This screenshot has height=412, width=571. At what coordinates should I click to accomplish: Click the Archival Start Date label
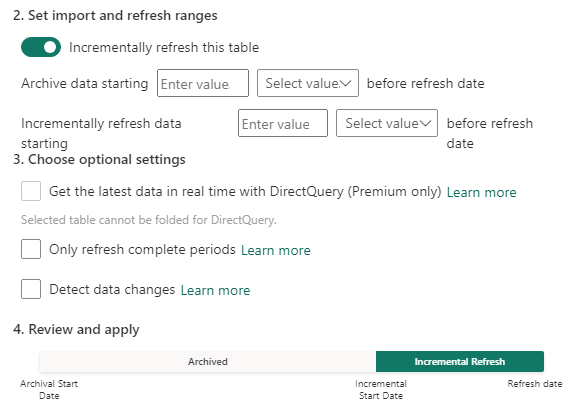[x=49, y=389]
